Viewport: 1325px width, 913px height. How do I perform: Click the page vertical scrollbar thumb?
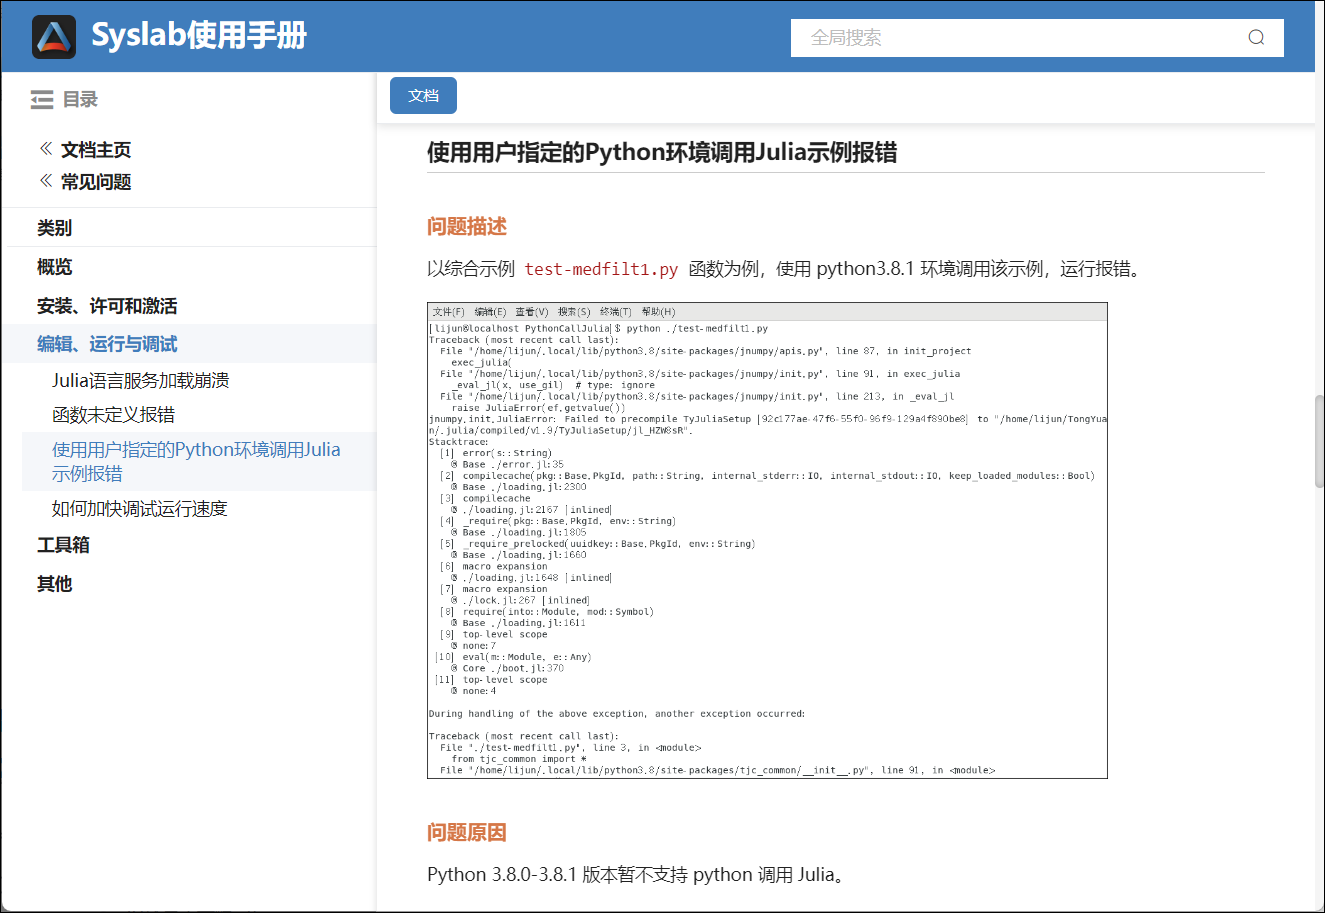coord(1318,440)
